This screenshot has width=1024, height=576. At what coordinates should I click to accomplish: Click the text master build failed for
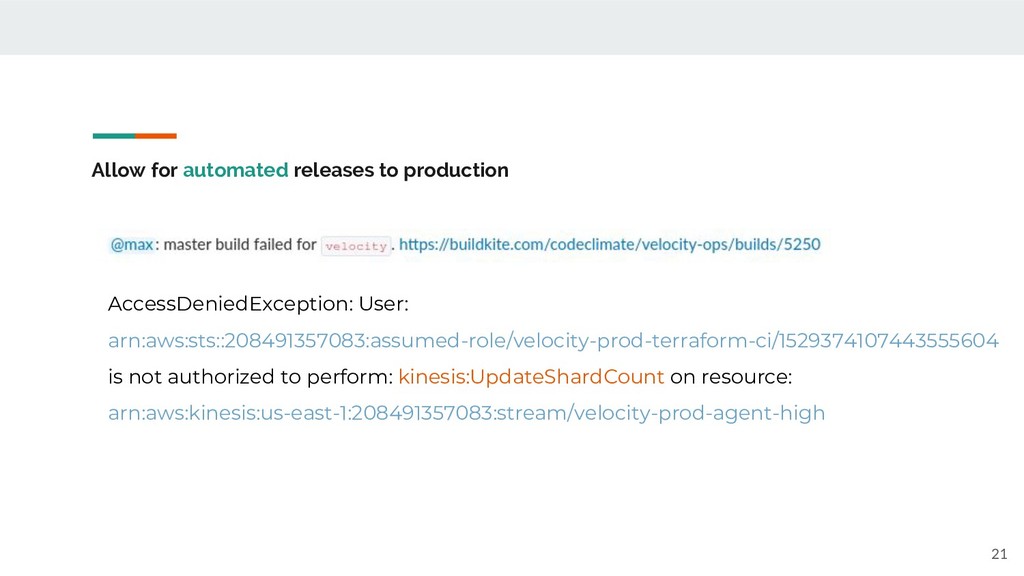[x=240, y=245]
